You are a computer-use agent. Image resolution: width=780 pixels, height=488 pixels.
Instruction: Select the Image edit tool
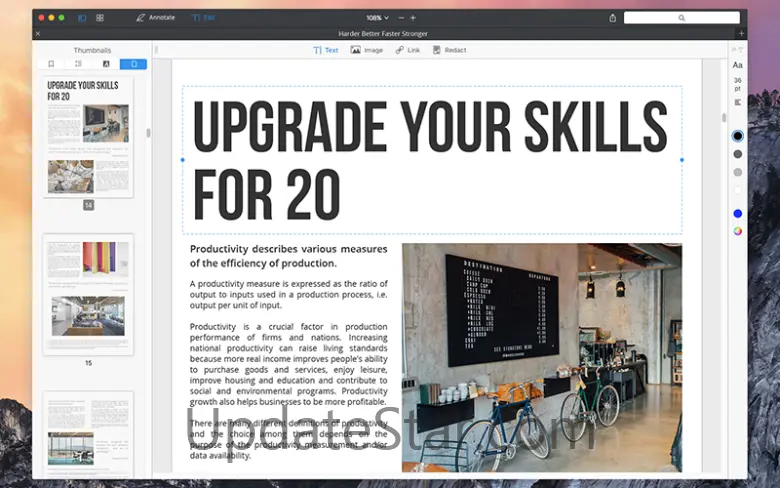(x=367, y=50)
